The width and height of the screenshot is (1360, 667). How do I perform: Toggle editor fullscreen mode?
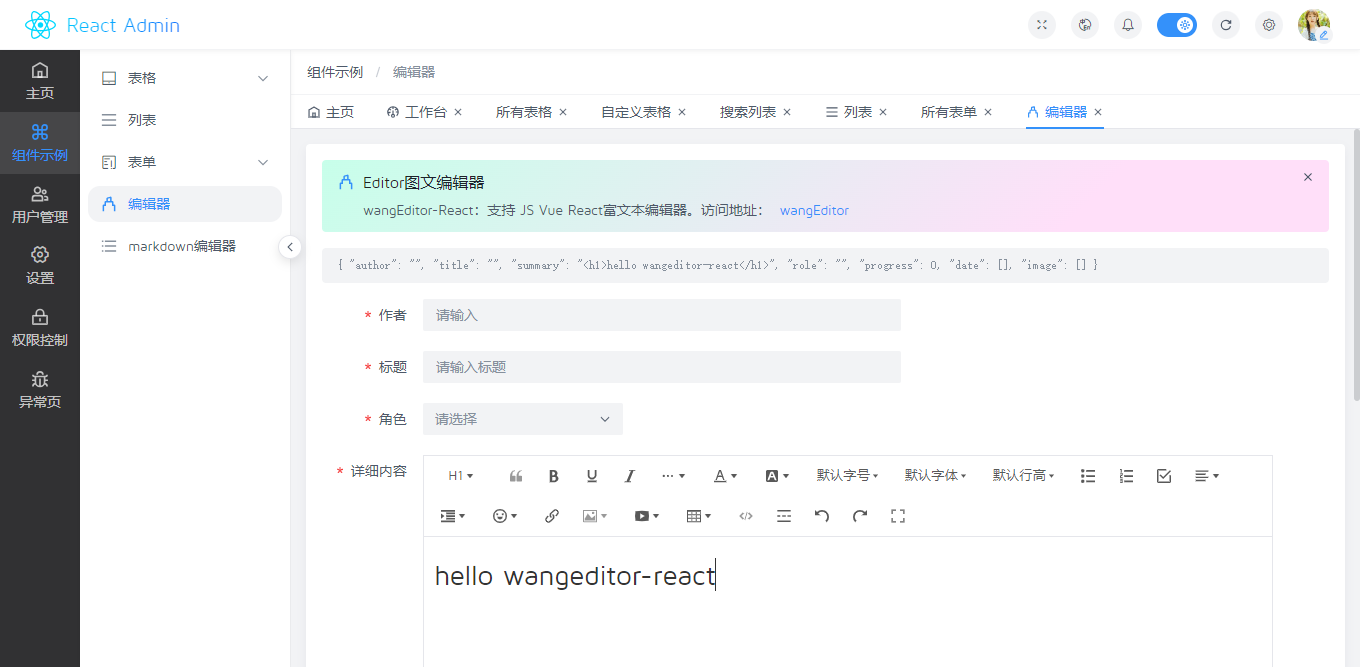[x=897, y=516]
